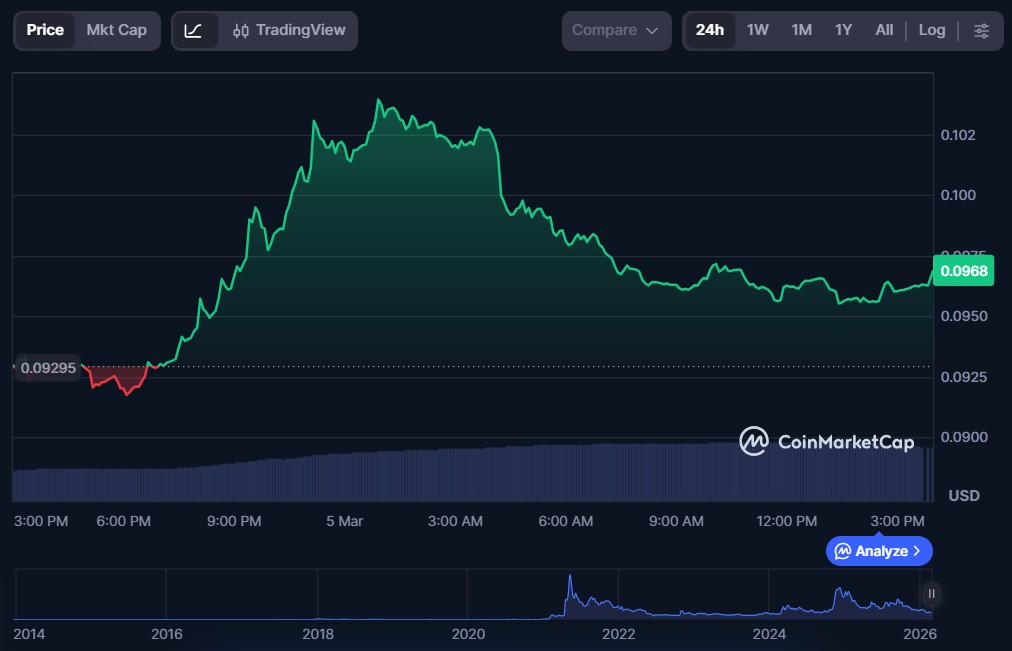This screenshot has width=1012, height=651.
Task: Select the 24h time range
Action: [x=709, y=31]
